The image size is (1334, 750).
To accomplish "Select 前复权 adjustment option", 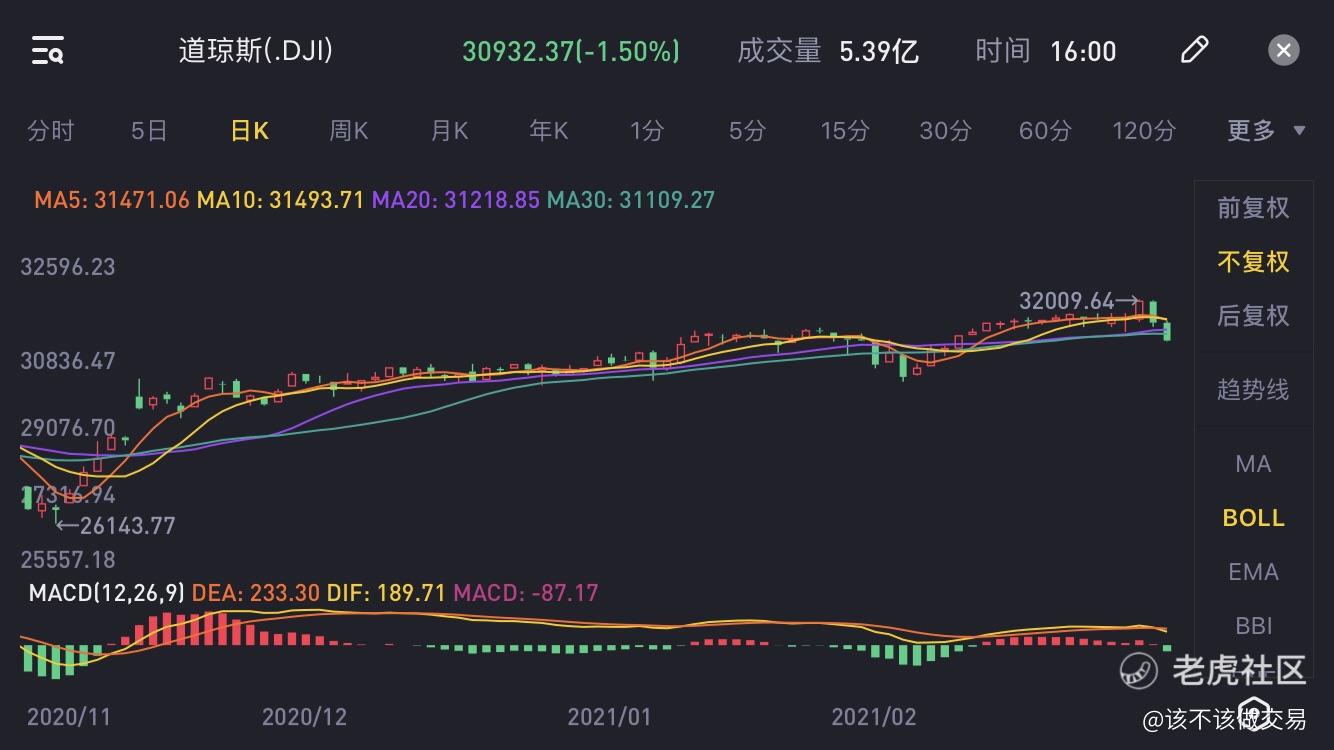I will 1253,208.
